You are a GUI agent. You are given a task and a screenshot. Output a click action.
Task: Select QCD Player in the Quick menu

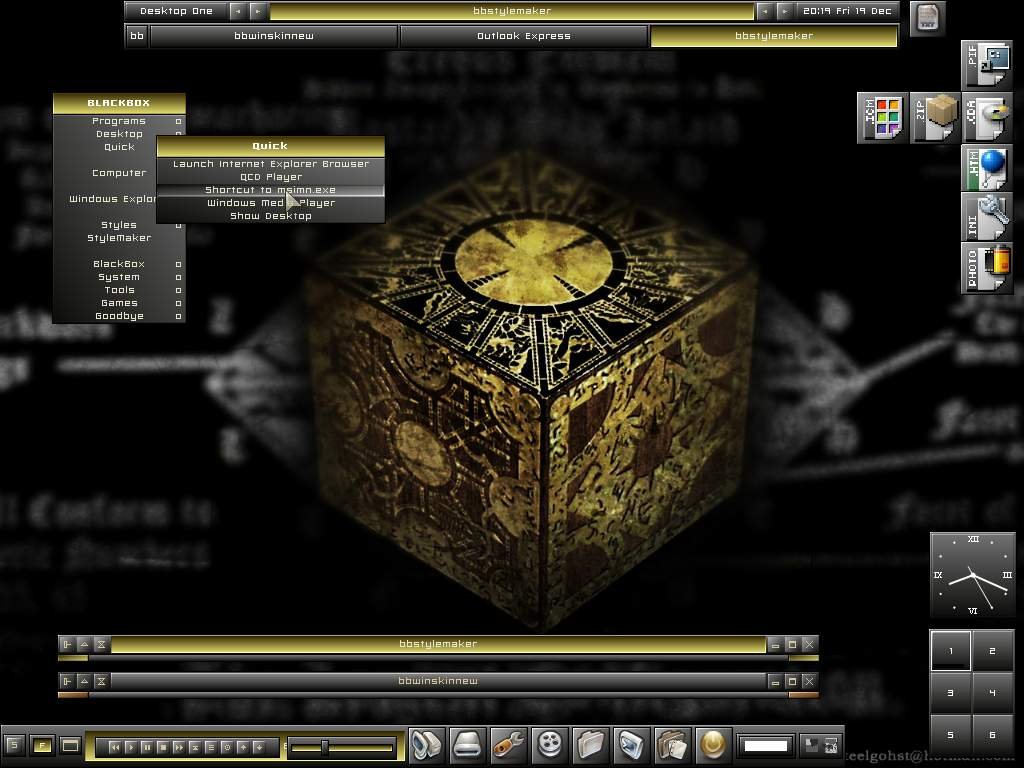[270, 177]
